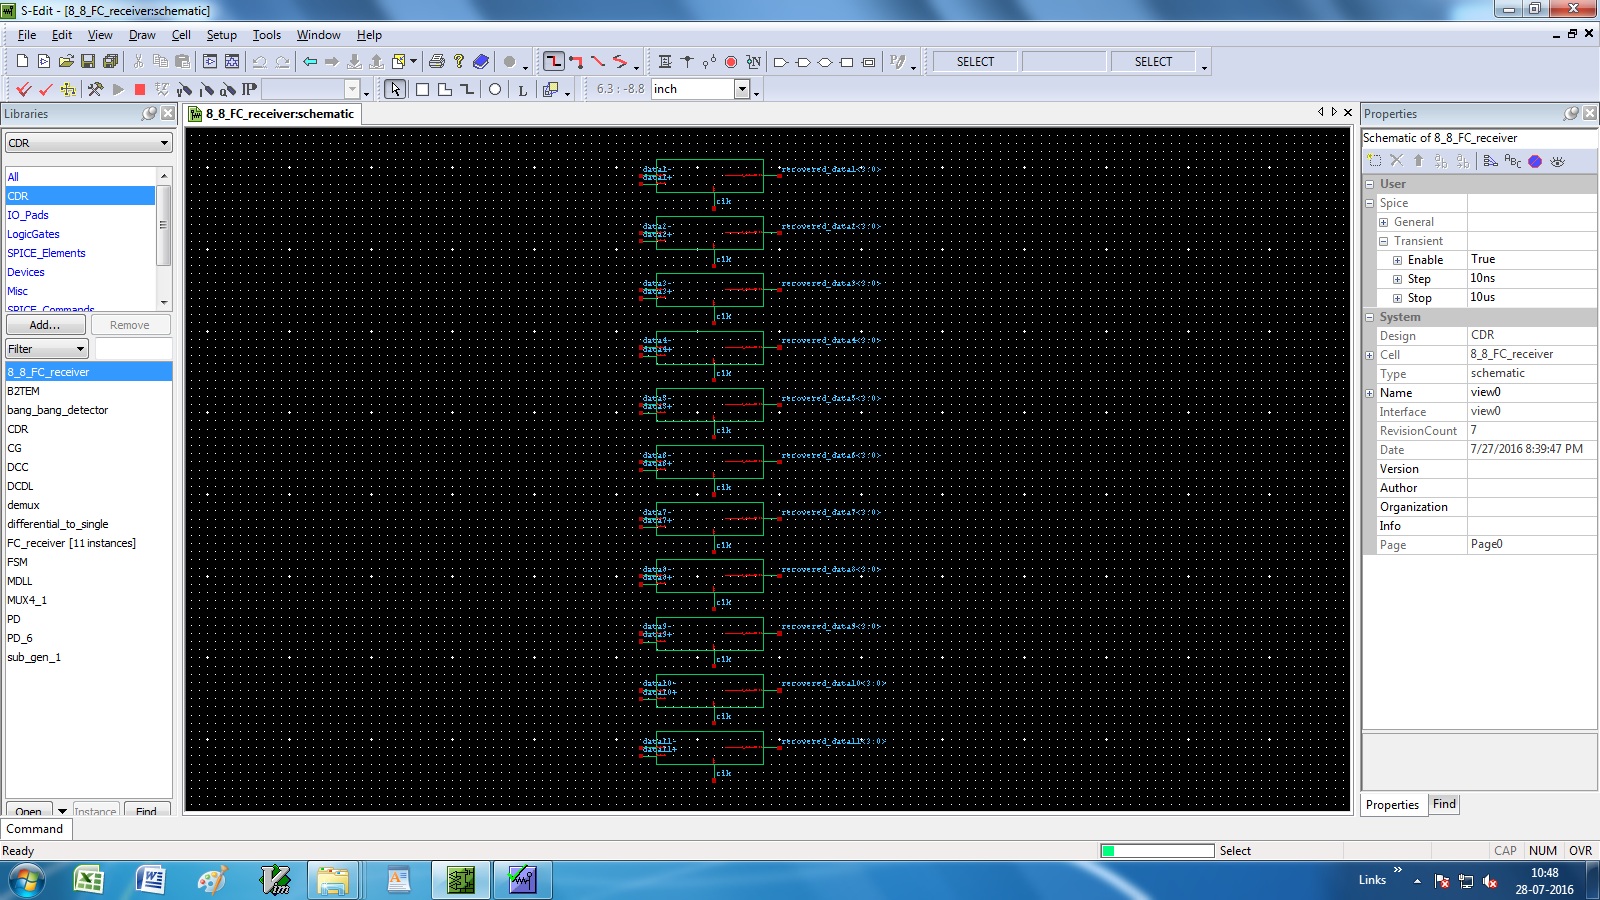Click the New document toolbar icon
This screenshot has width=1600, height=900.
click(22, 62)
